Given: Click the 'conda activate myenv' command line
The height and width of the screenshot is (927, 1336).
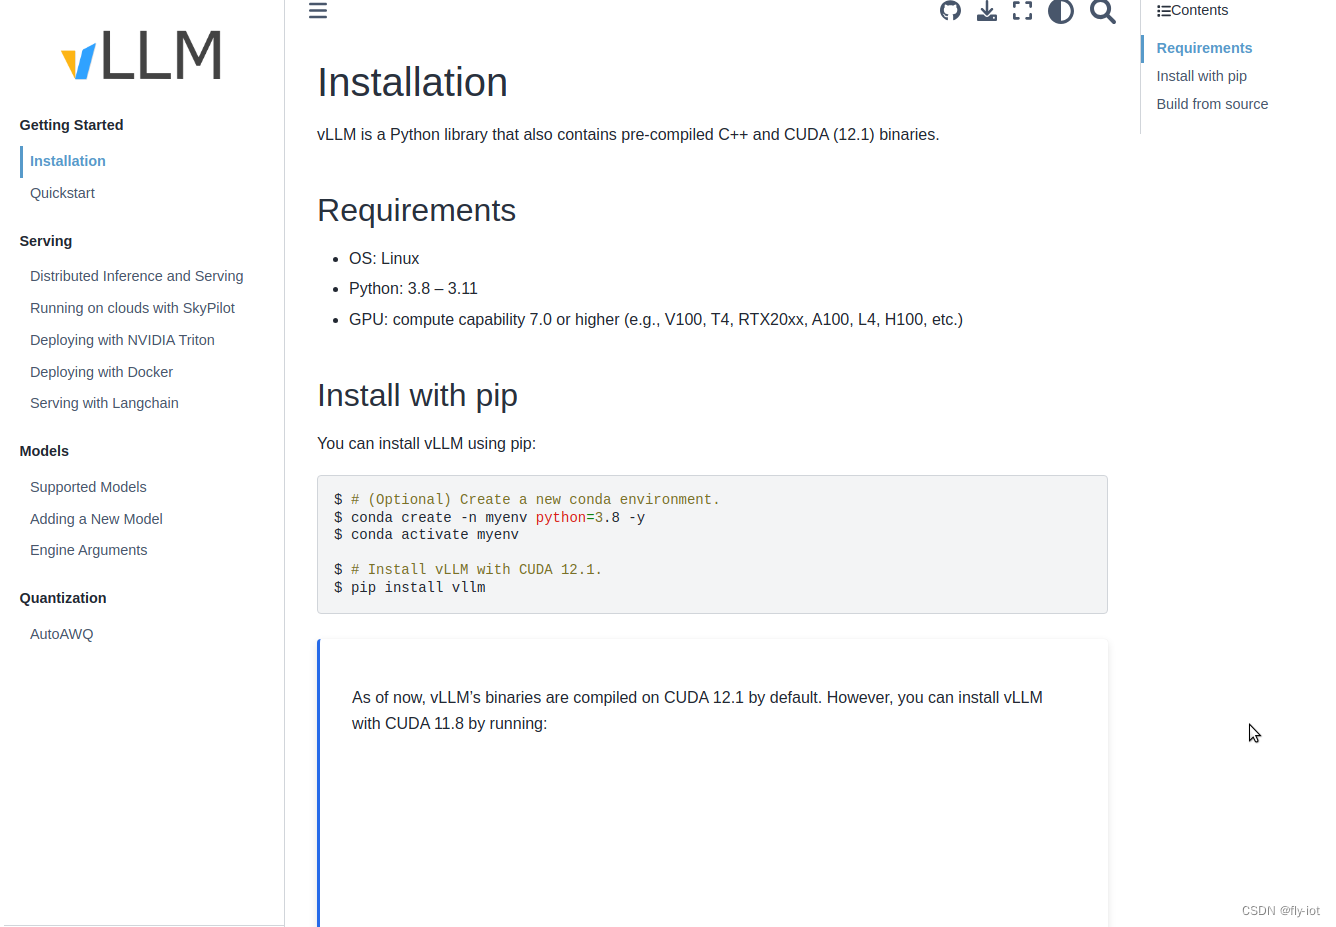Looking at the screenshot, I should [426, 535].
